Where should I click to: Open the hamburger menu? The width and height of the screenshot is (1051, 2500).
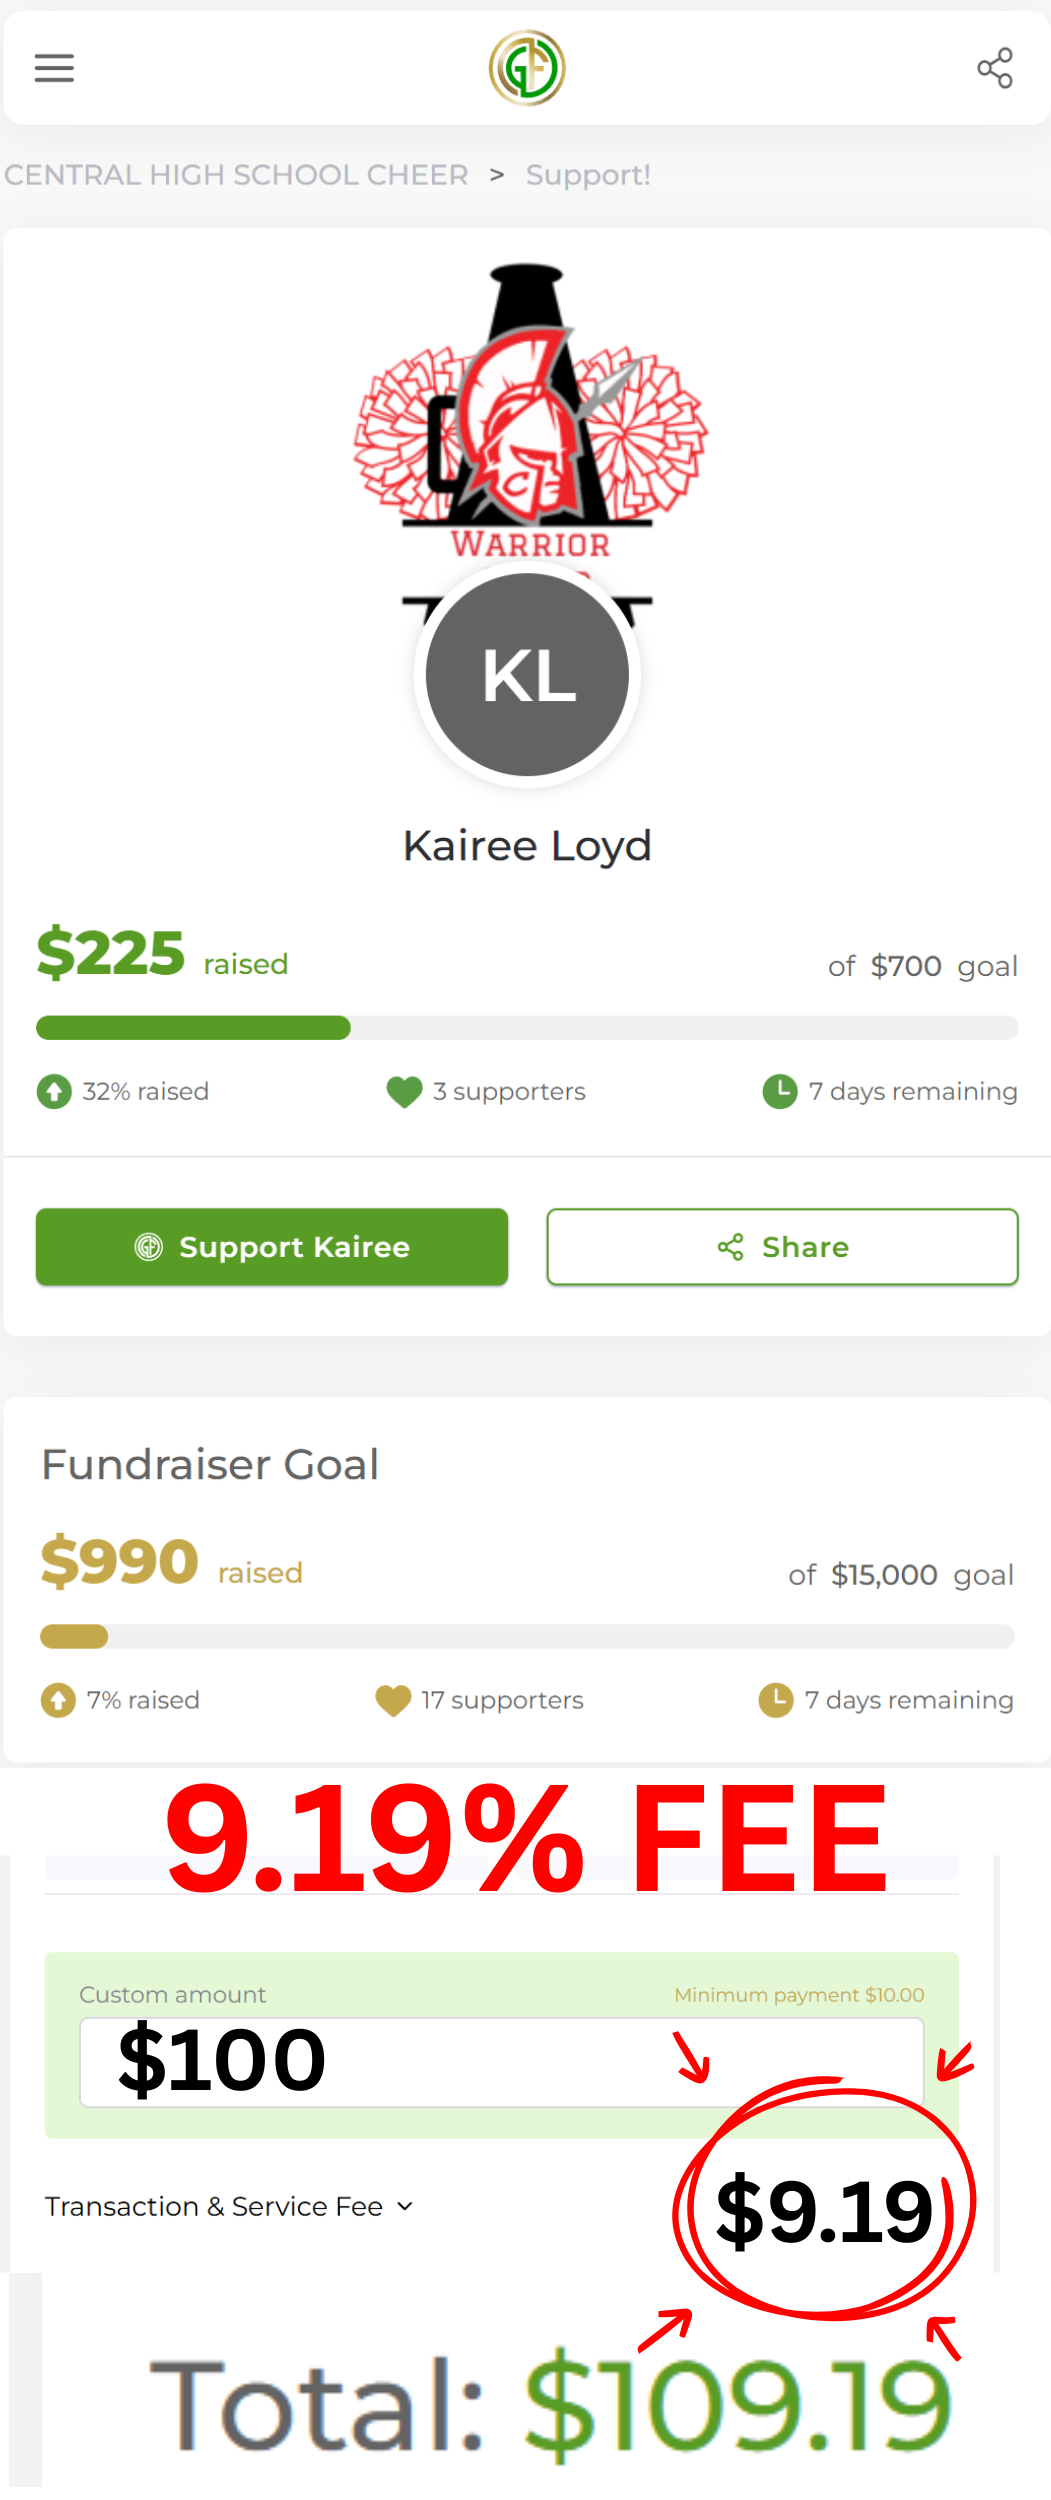[x=54, y=68]
